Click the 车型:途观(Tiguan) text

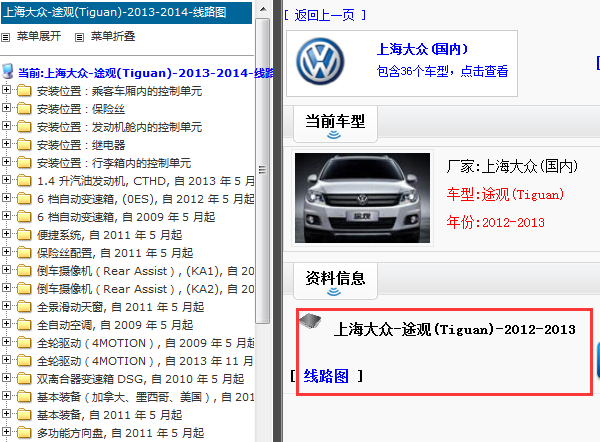505,194
